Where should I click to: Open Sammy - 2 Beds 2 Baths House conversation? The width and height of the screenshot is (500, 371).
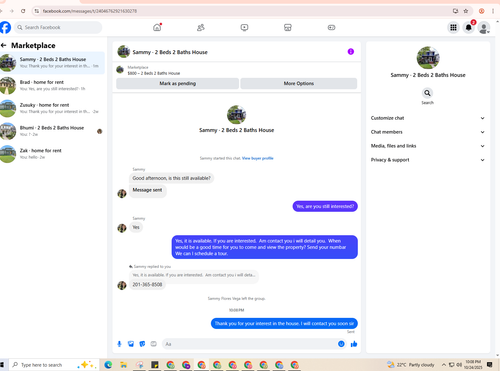[x=52, y=62]
